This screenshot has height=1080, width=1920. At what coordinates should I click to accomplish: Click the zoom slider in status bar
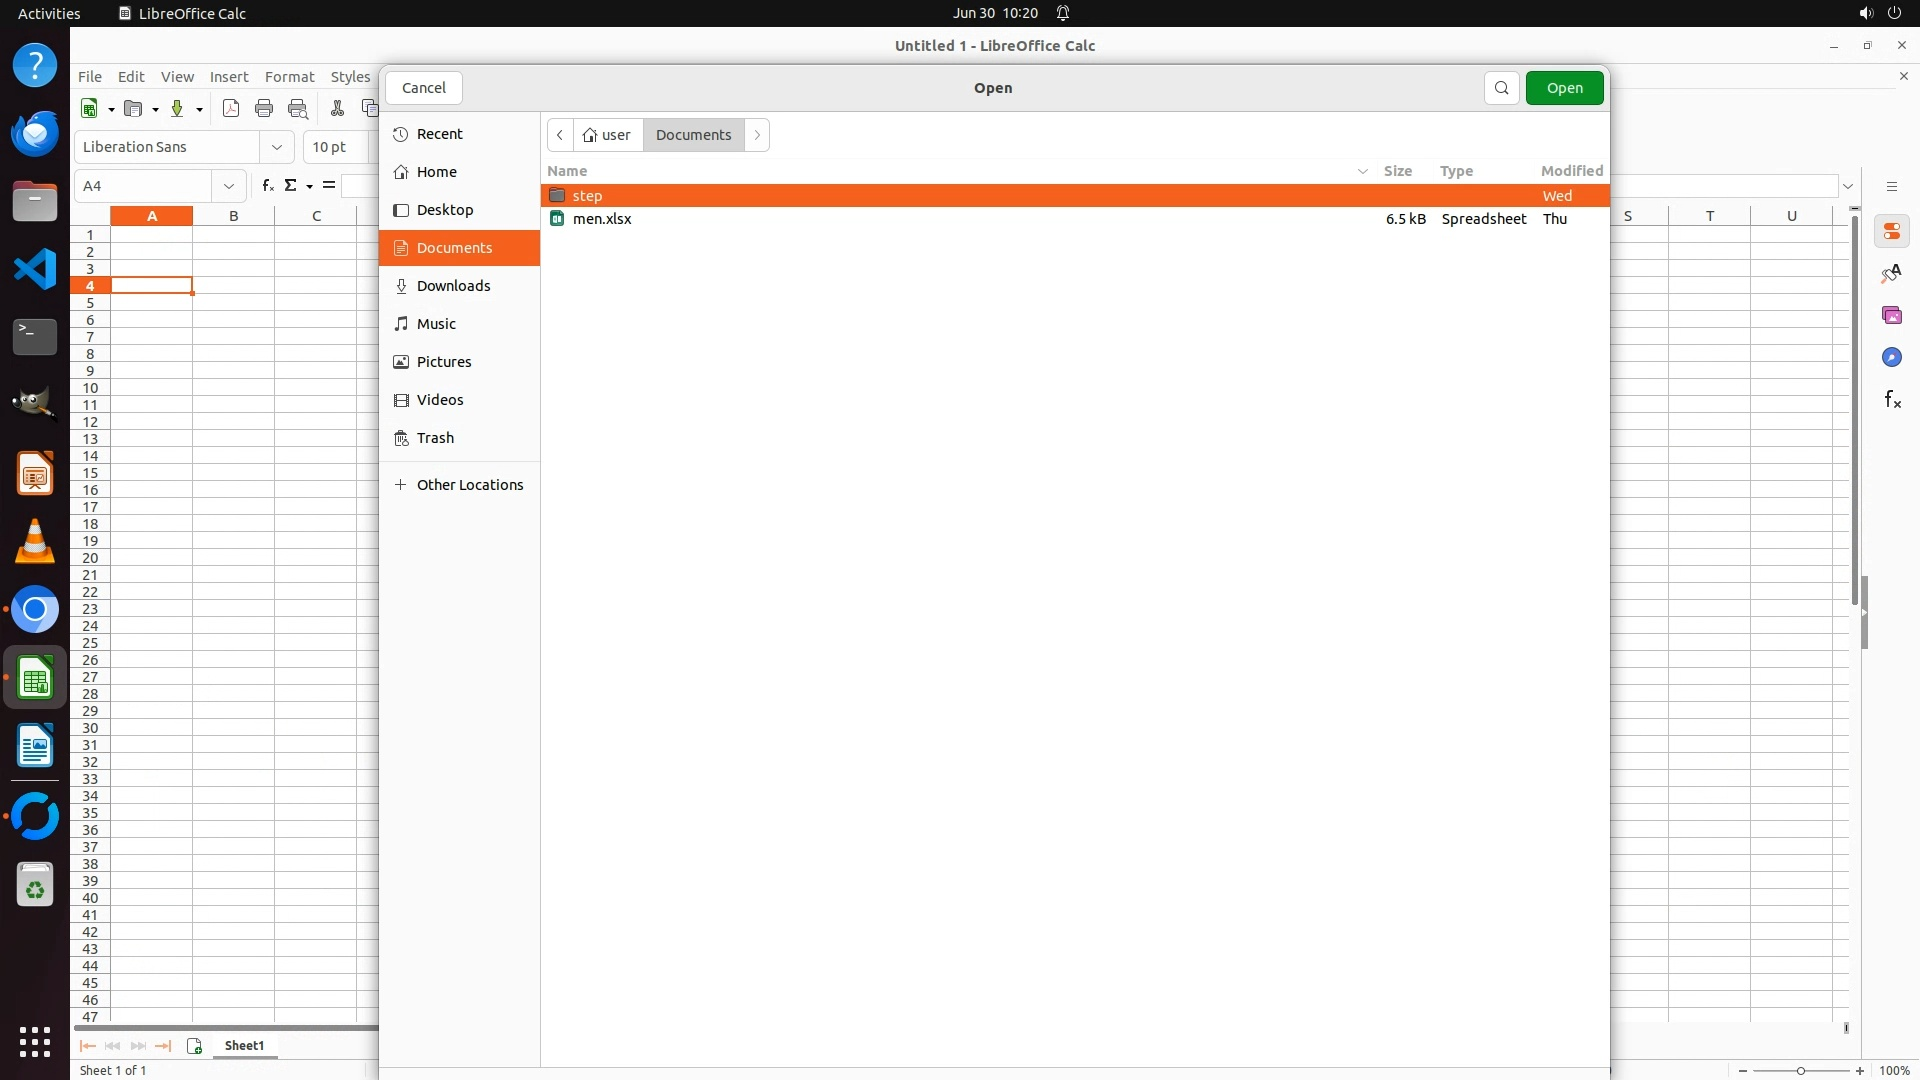click(1800, 1071)
